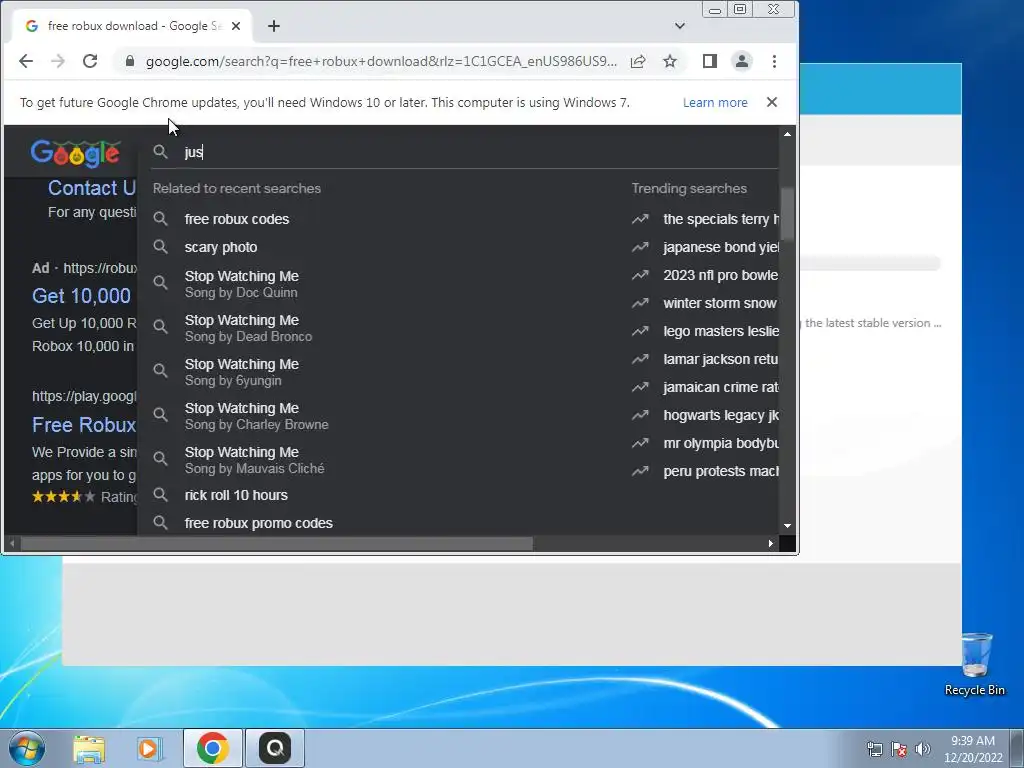Choose suggestion scary photo
Image resolution: width=1024 pixels, height=768 pixels.
(x=221, y=248)
